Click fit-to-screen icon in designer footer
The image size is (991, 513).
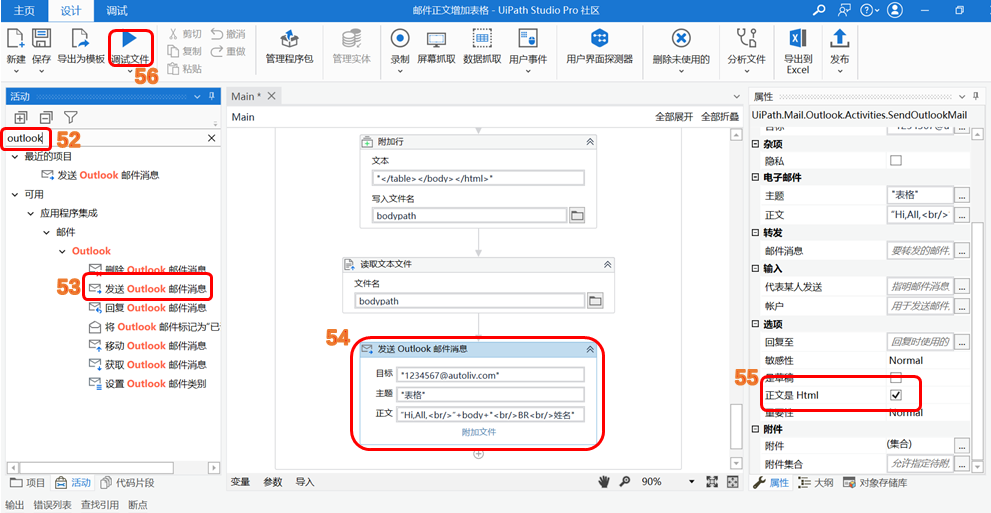point(712,481)
